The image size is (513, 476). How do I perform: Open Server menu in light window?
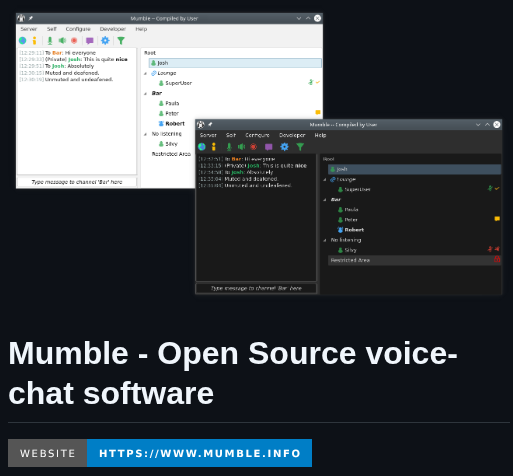click(29, 29)
